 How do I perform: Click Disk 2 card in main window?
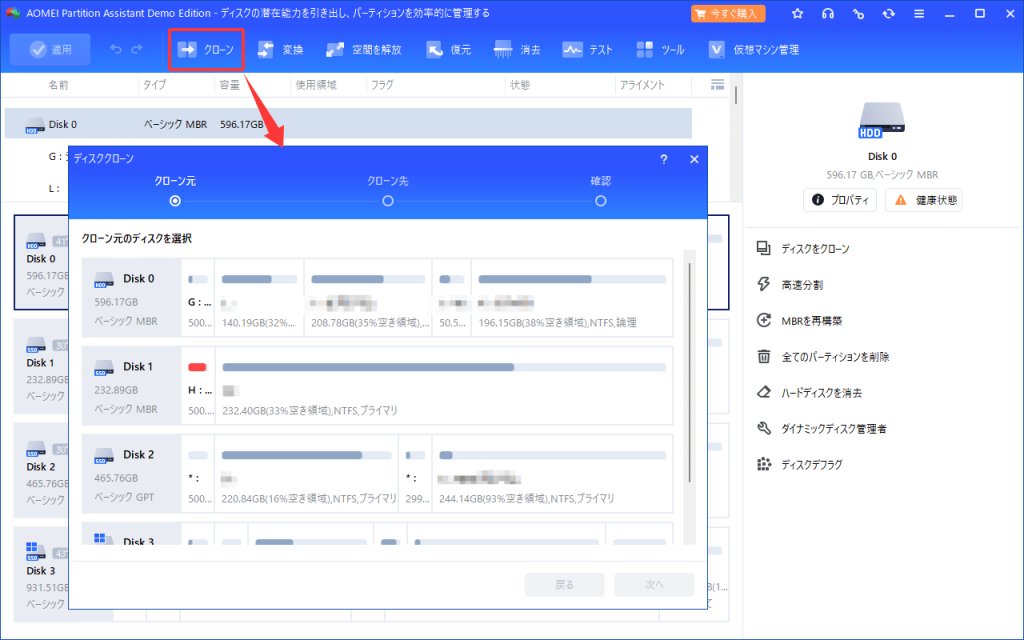pyautogui.click(x=40, y=470)
